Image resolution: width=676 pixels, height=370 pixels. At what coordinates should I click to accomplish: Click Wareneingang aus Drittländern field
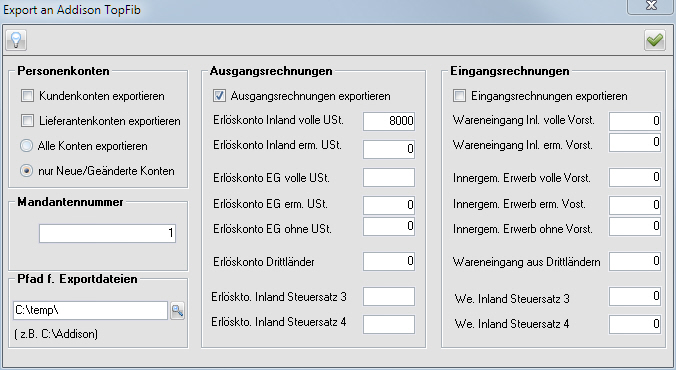(x=635, y=261)
